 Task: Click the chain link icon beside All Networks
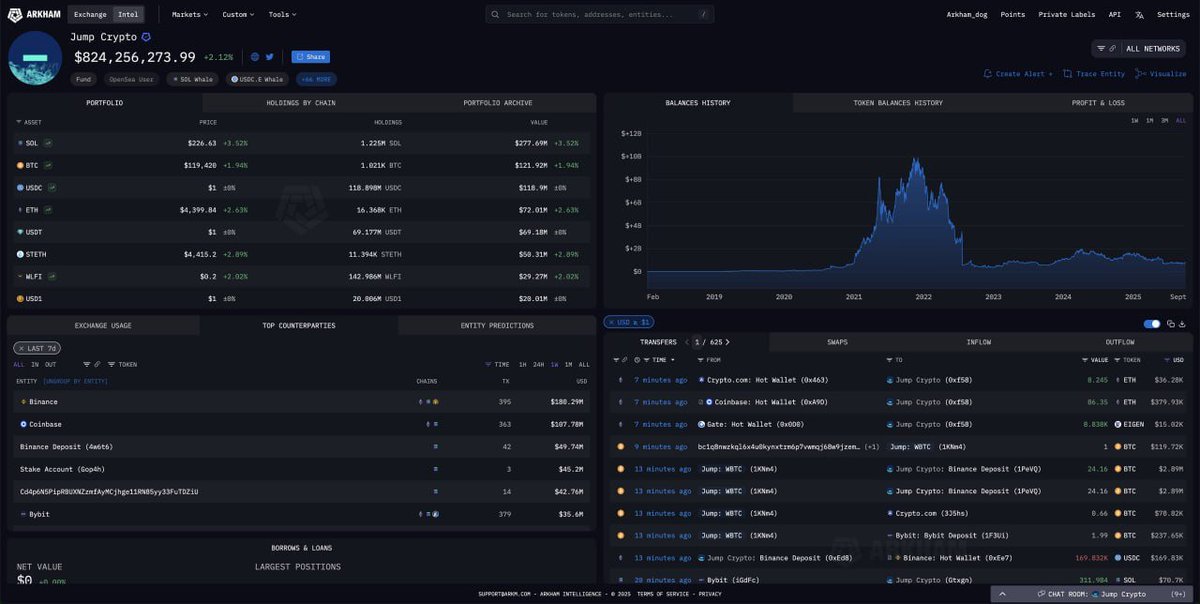pos(1113,48)
